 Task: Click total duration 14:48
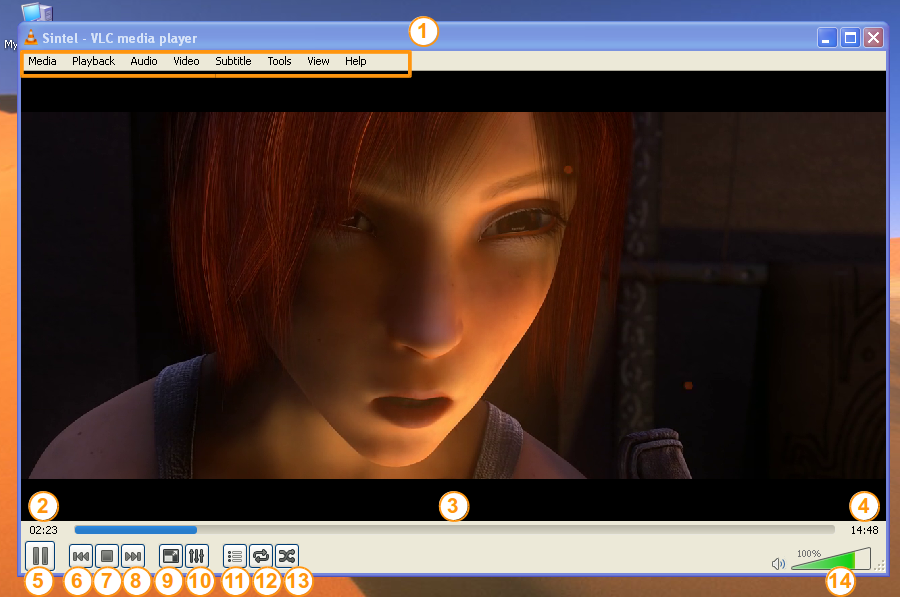tap(864, 530)
